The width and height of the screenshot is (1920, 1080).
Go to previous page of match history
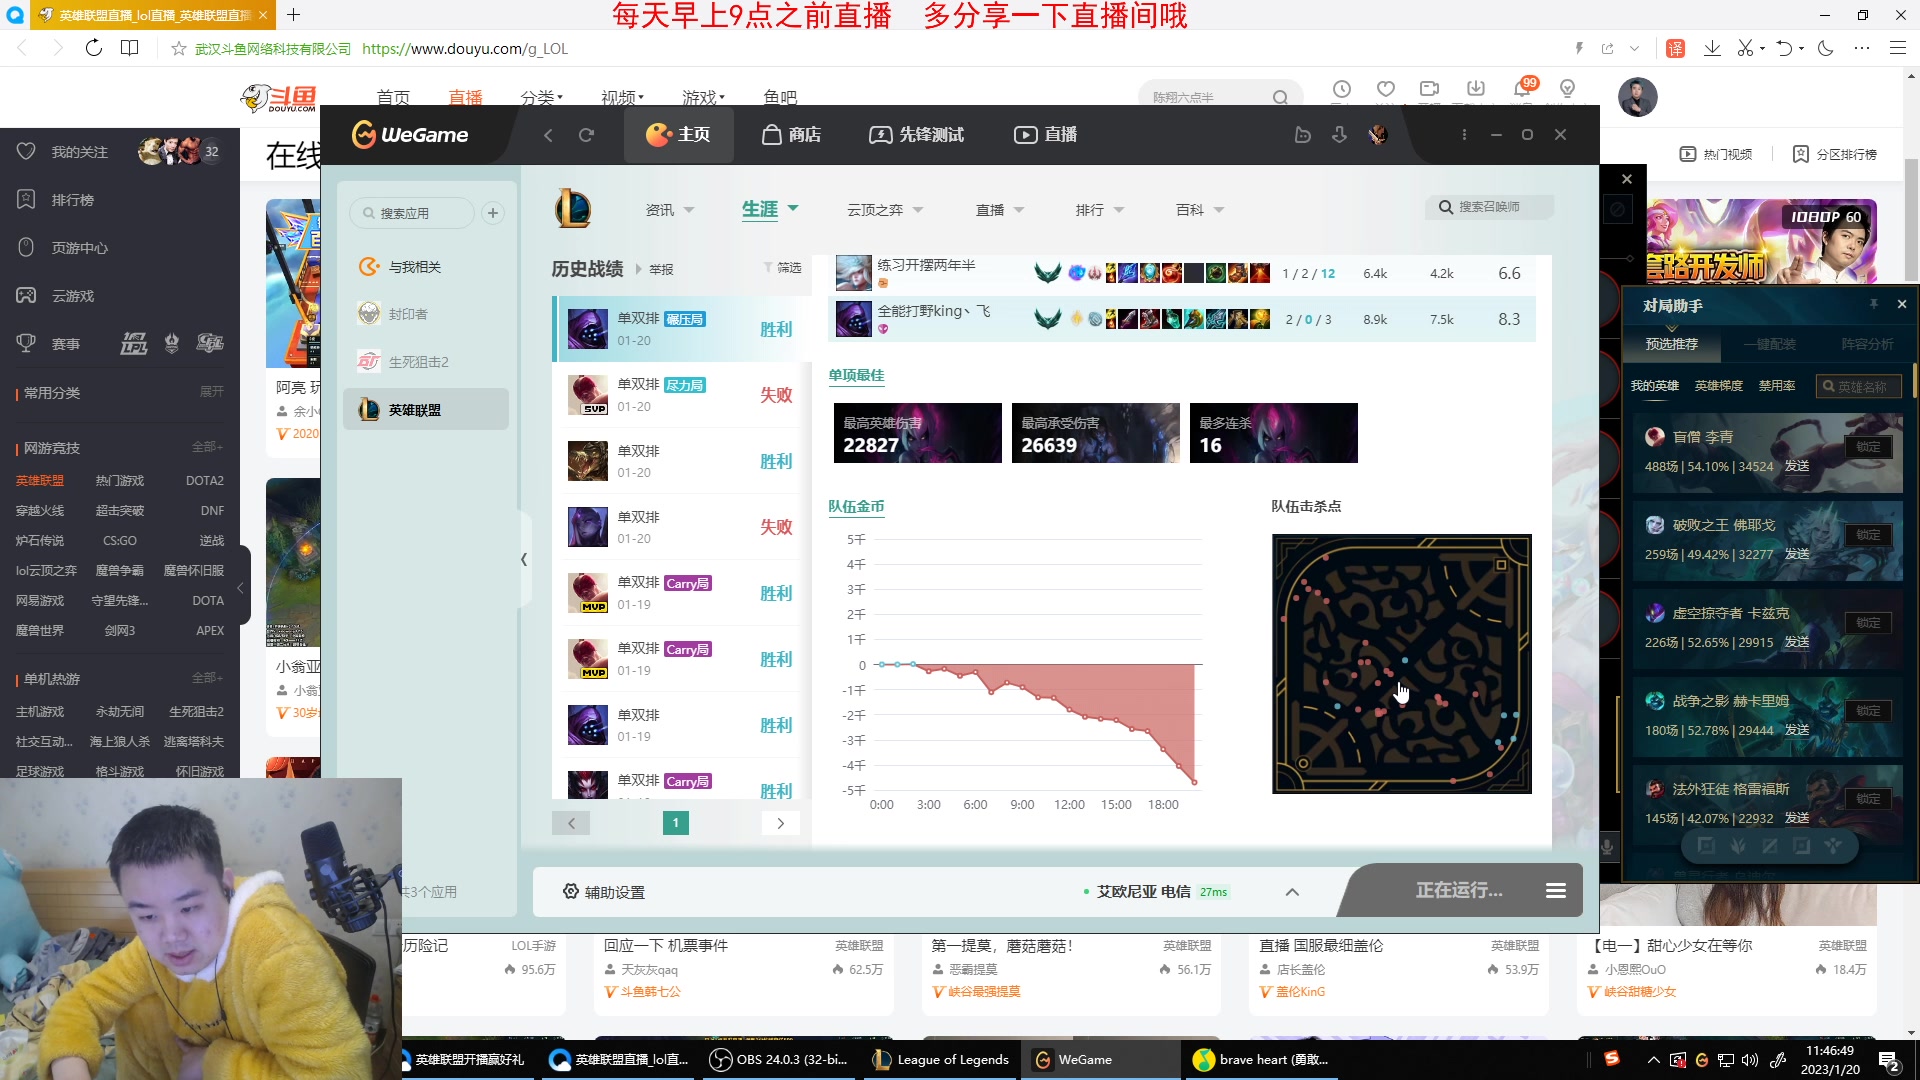coord(571,823)
